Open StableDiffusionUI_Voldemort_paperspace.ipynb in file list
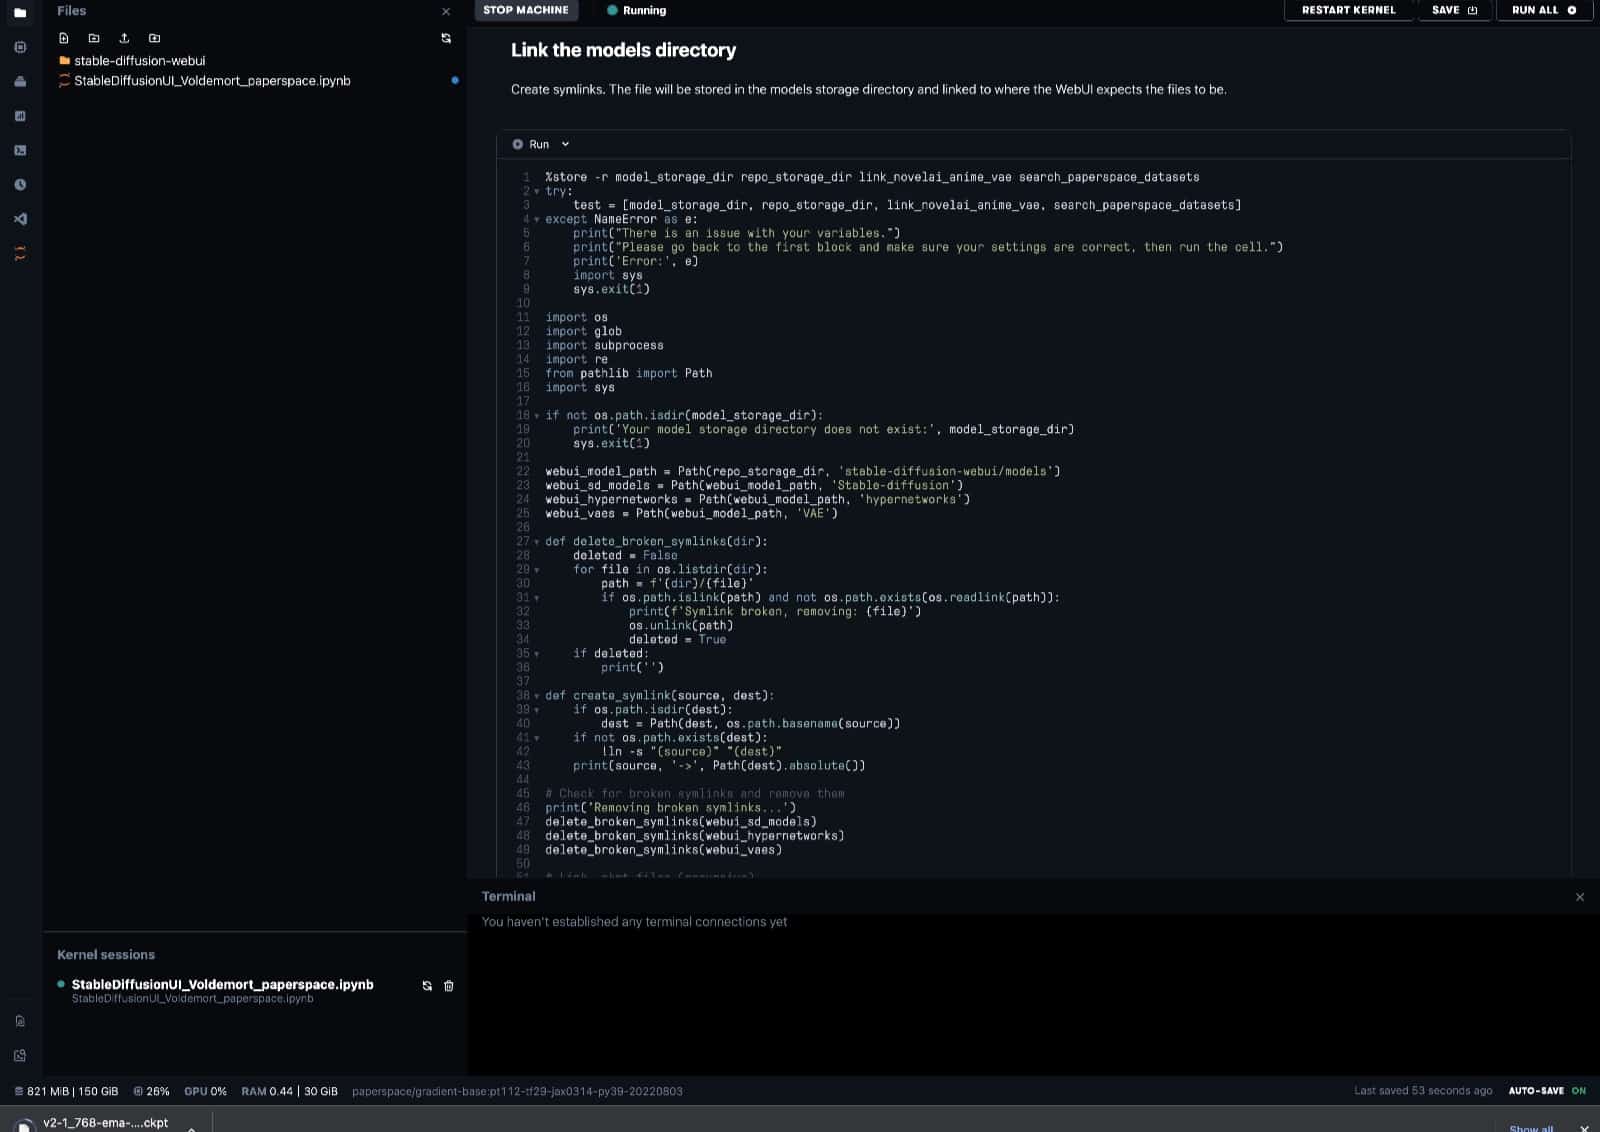 pos(212,81)
